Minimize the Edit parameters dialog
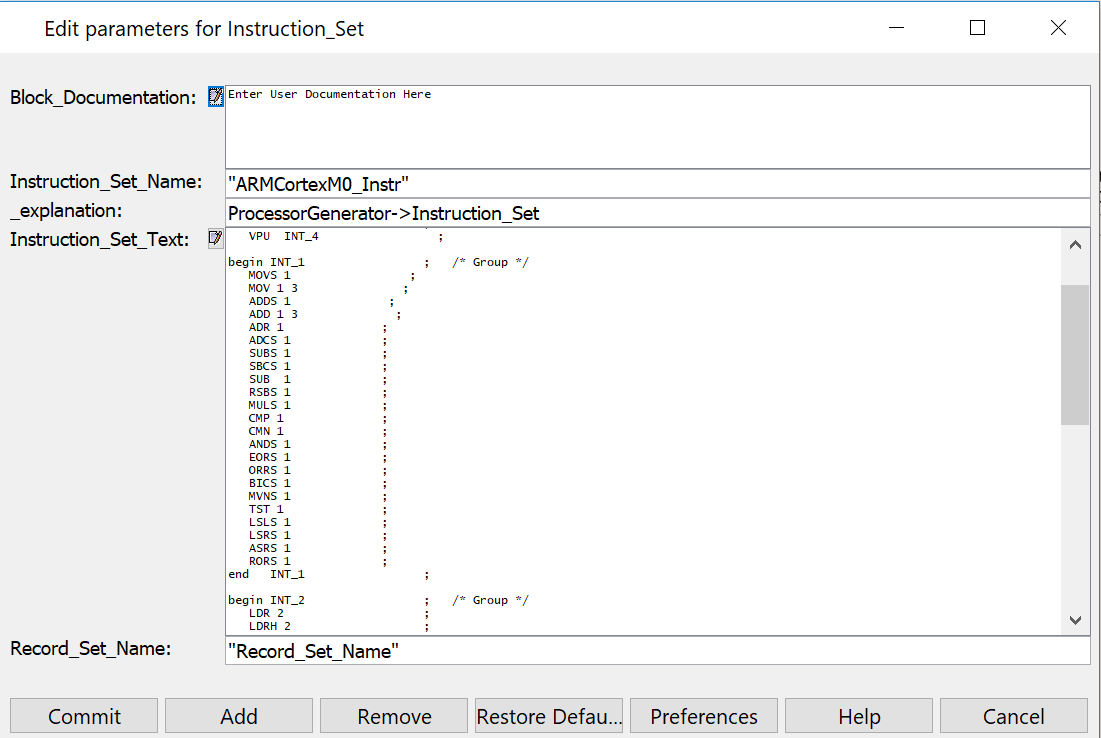The image size is (1101, 738). [x=897, y=28]
